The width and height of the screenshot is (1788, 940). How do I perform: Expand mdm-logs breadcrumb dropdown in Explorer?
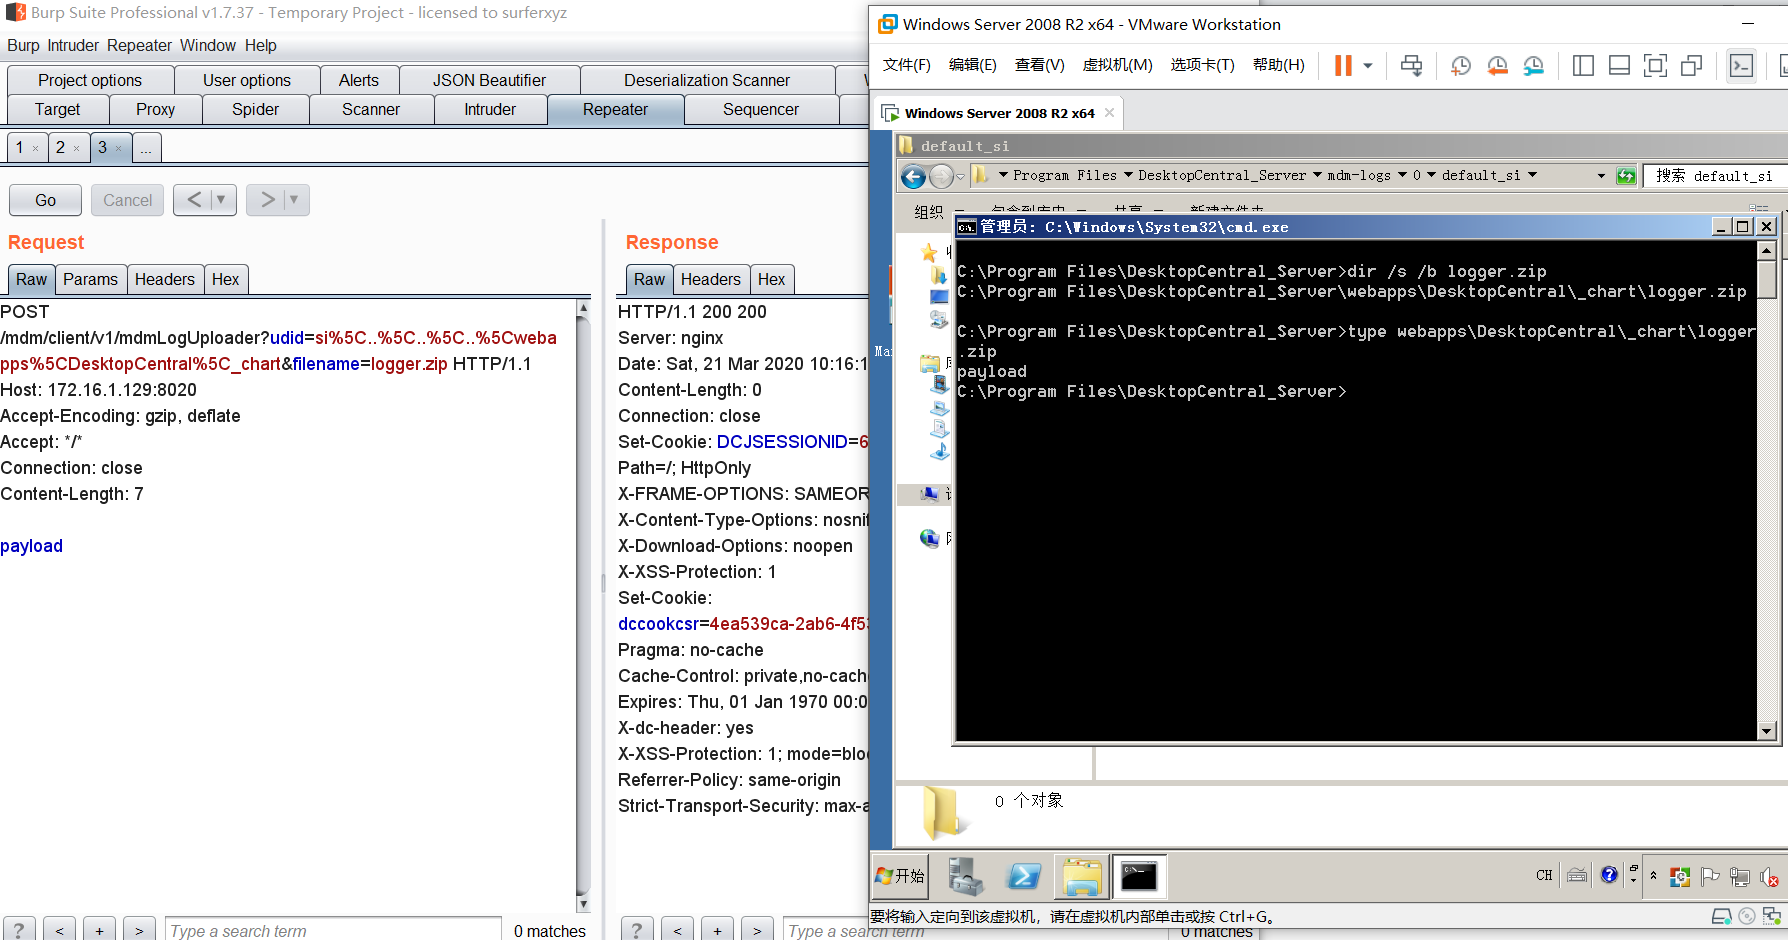click(1402, 175)
